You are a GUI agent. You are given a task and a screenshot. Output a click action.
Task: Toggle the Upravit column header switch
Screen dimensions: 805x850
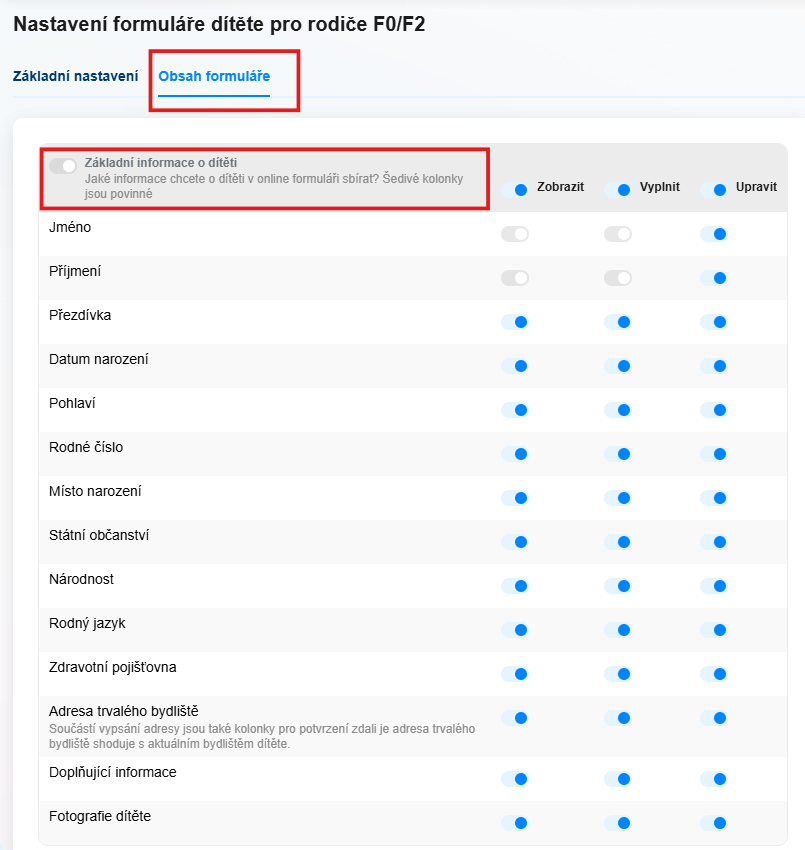(x=714, y=189)
